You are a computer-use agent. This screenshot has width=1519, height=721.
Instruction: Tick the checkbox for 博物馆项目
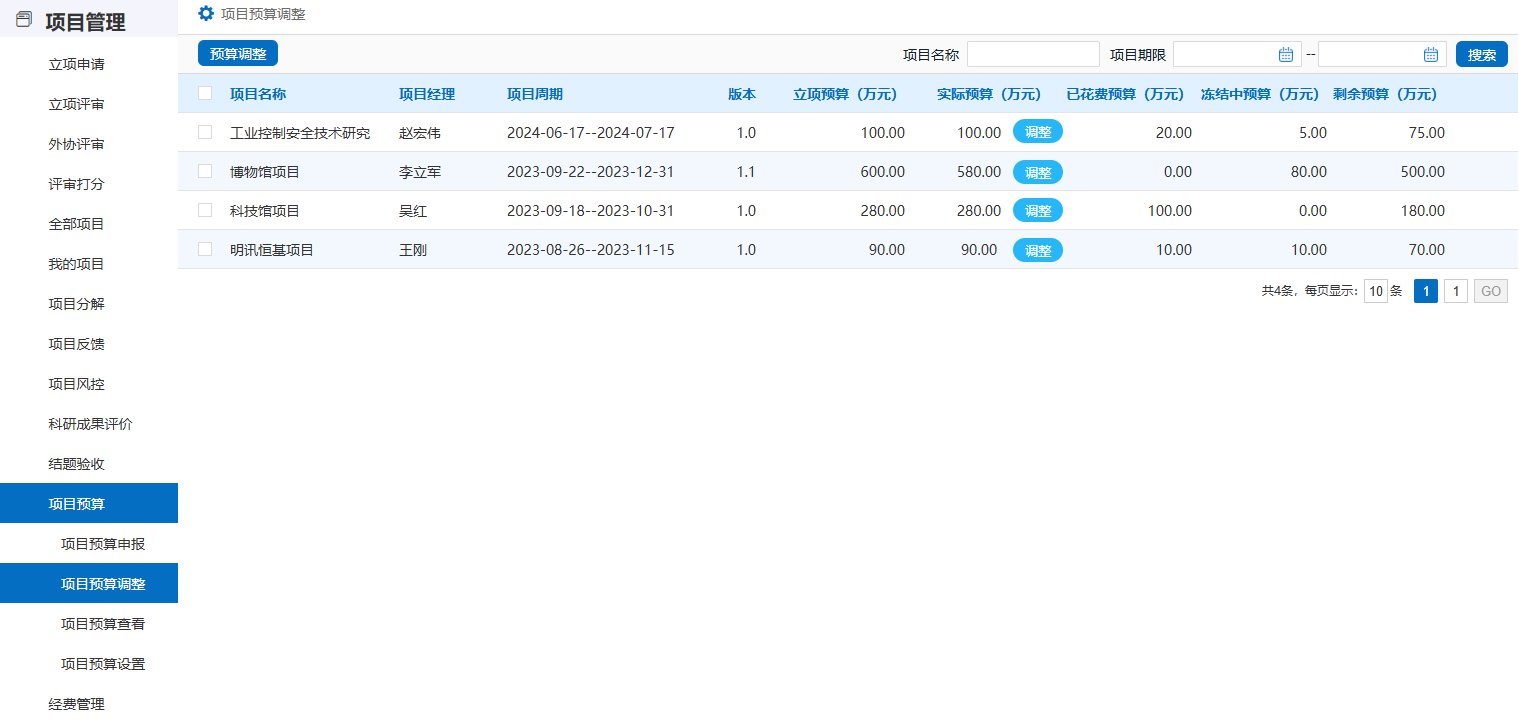pyautogui.click(x=205, y=171)
